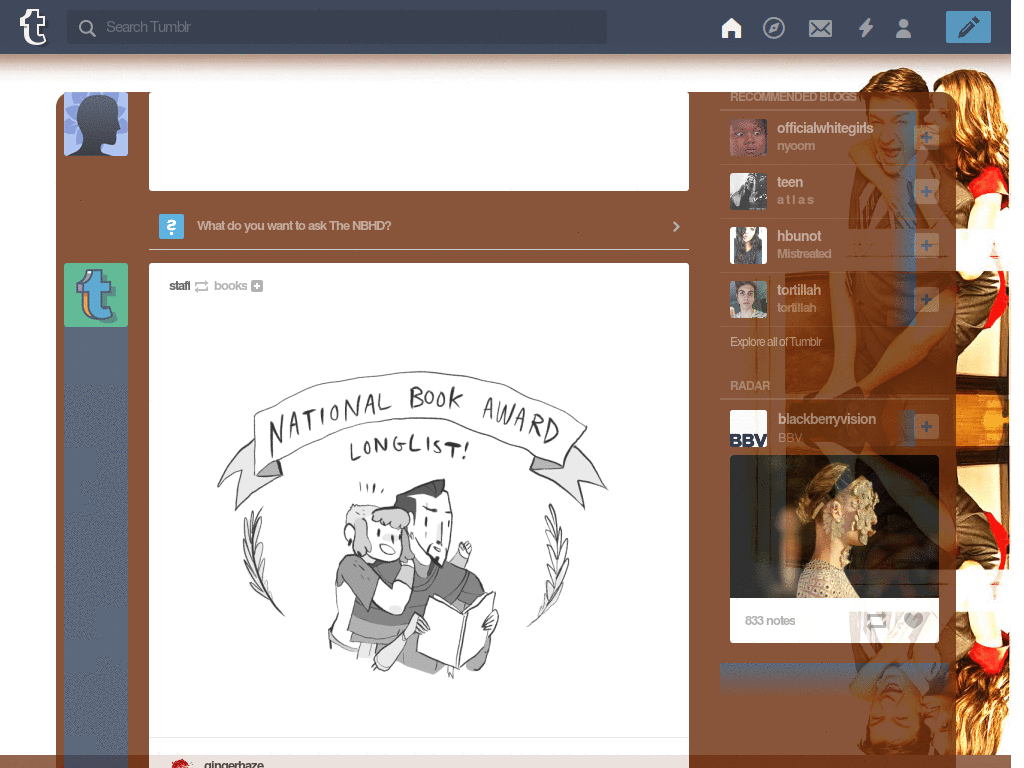This screenshot has height=768, width=1024.
Task: Follow blackberryvision with plus button
Action: [926, 426]
